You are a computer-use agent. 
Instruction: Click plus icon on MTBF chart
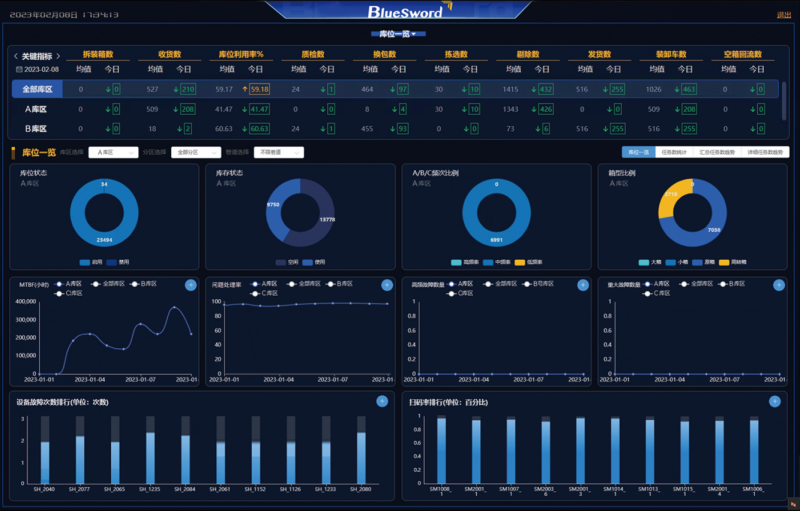190,285
